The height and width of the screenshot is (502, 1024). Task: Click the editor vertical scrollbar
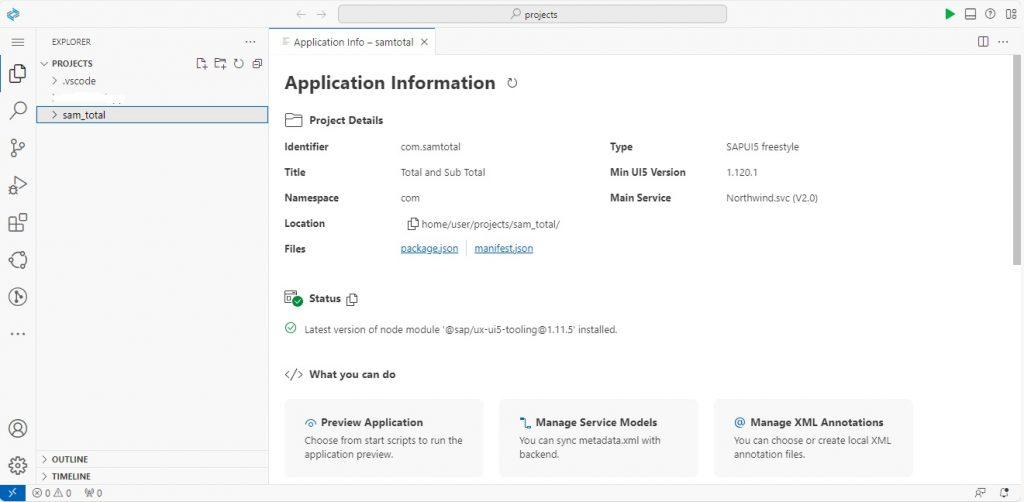[x=1017, y=161]
